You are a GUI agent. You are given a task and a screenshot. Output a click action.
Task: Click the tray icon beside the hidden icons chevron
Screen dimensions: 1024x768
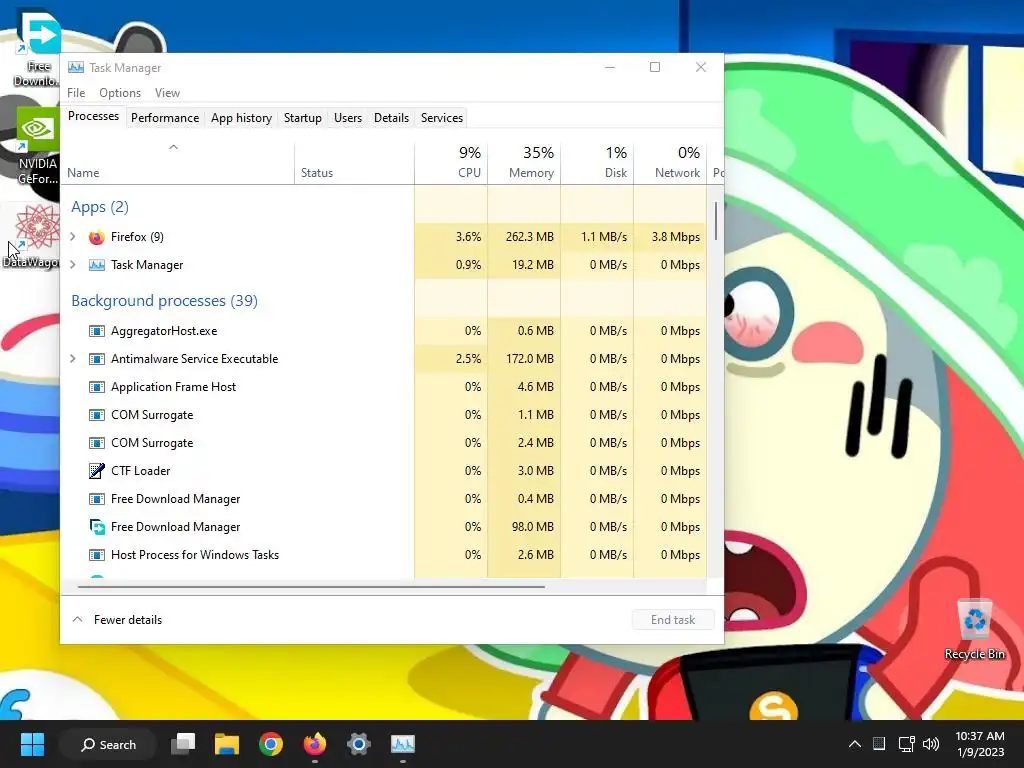click(879, 744)
